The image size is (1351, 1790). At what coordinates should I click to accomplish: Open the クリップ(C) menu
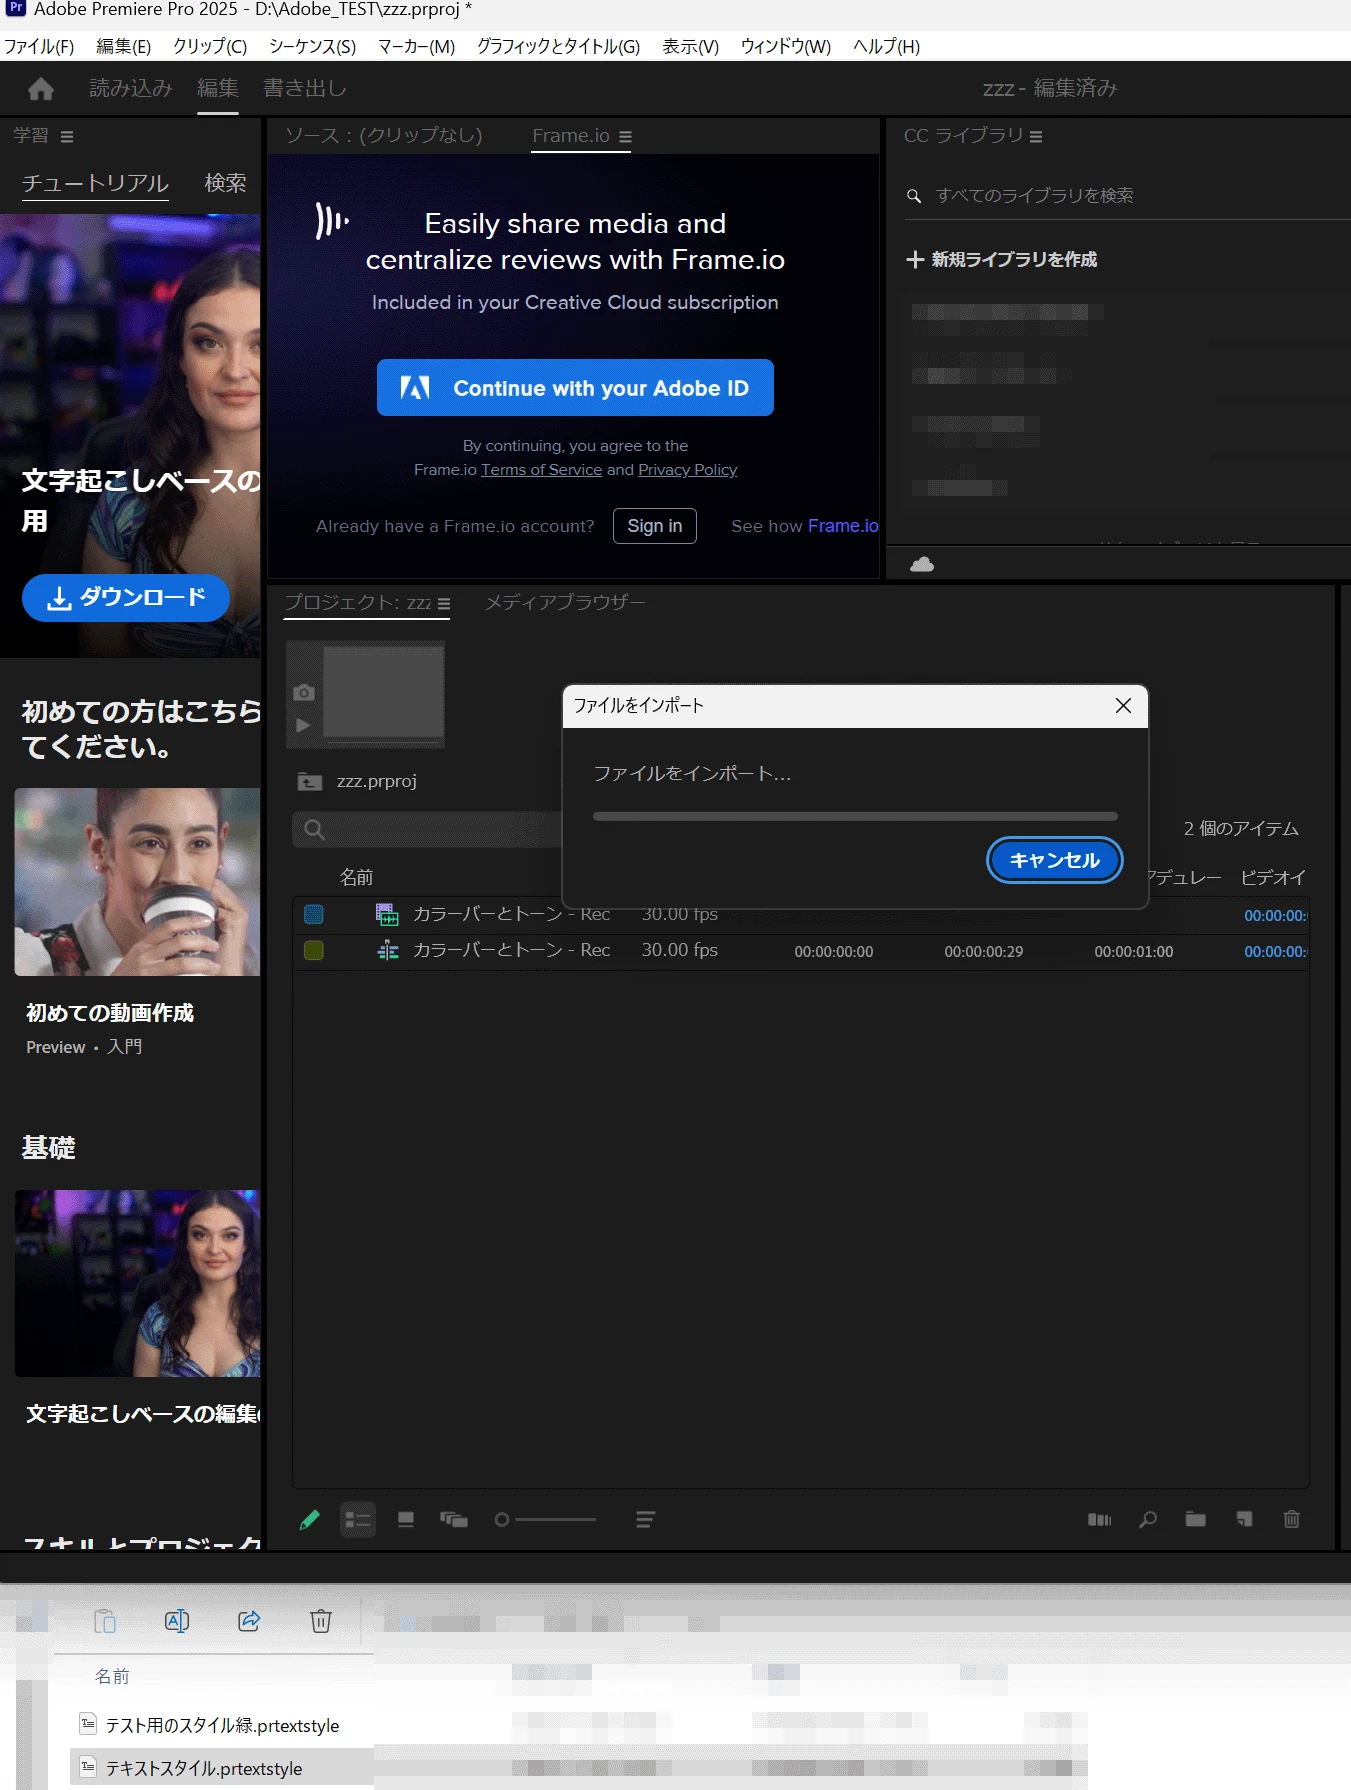click(x=210, y=46)
